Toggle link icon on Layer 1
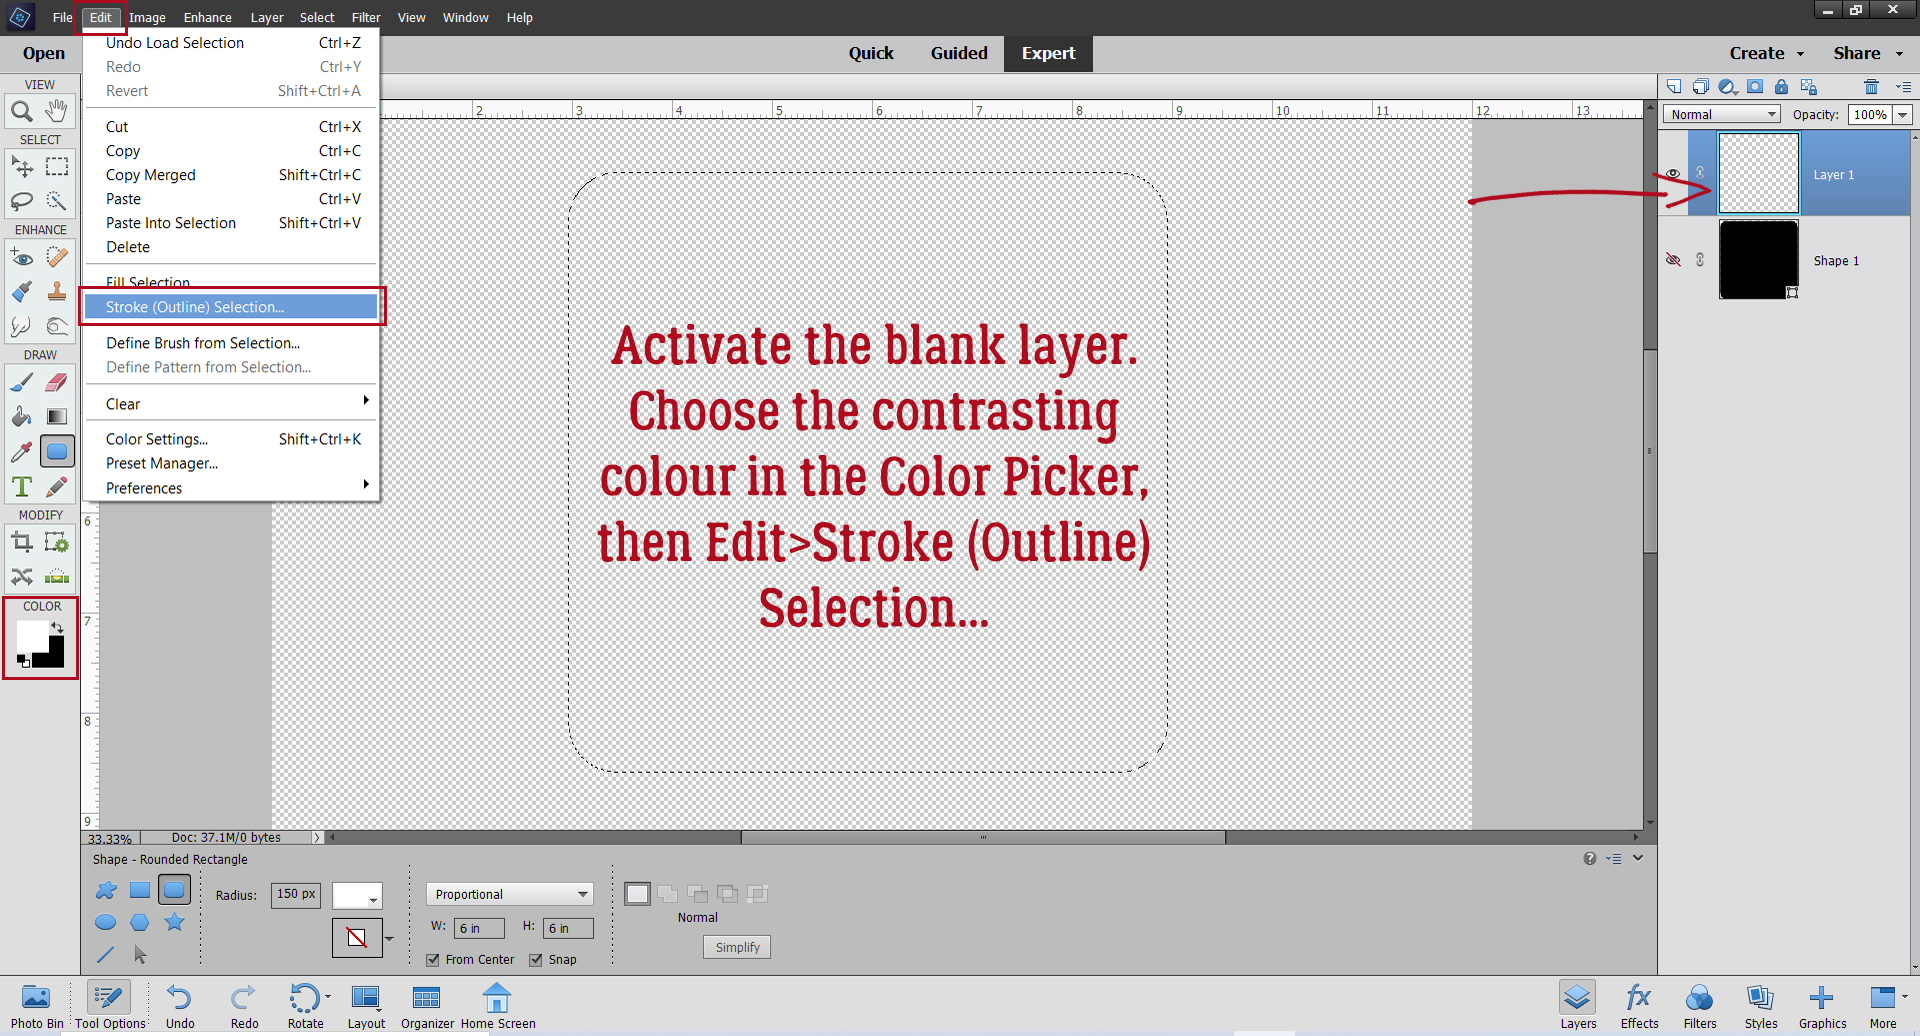The image size is (1923, 1036). pyautogui.click(x=1700, y=174)
